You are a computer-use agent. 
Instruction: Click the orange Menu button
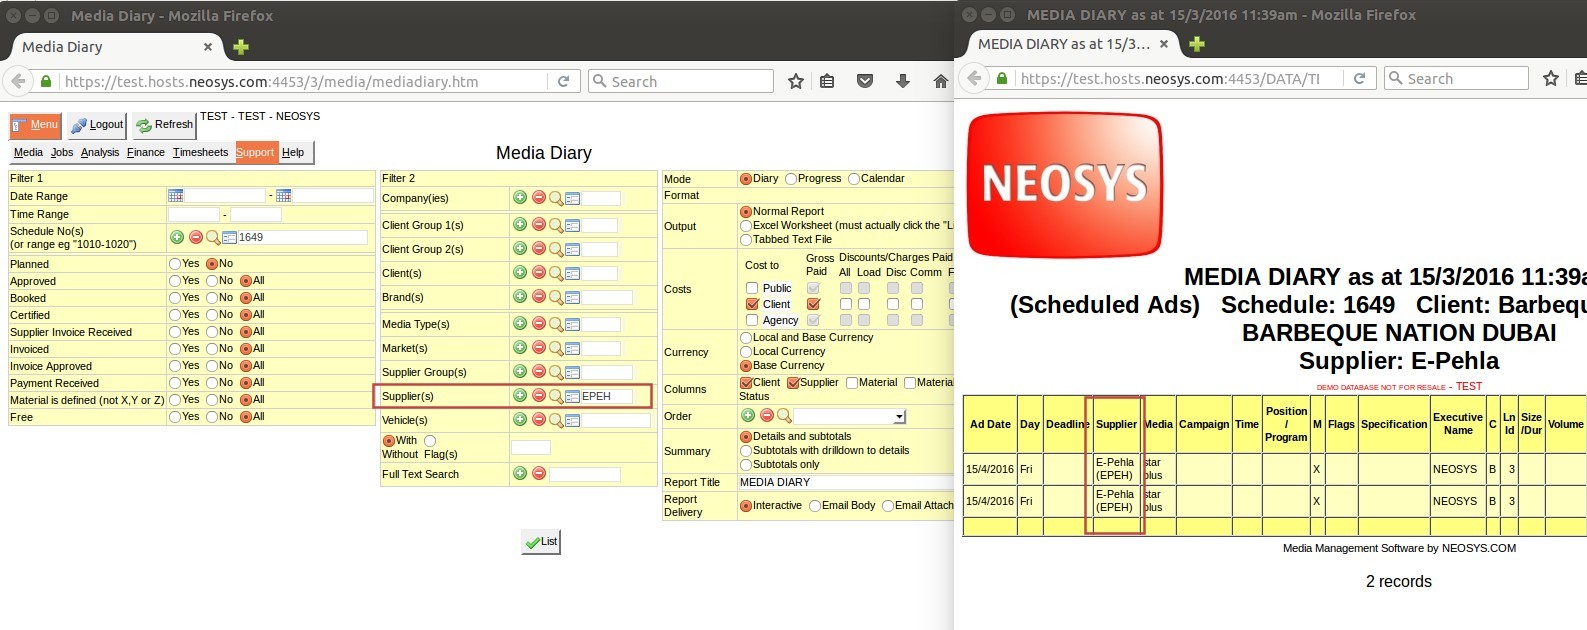tap(36, 125)
